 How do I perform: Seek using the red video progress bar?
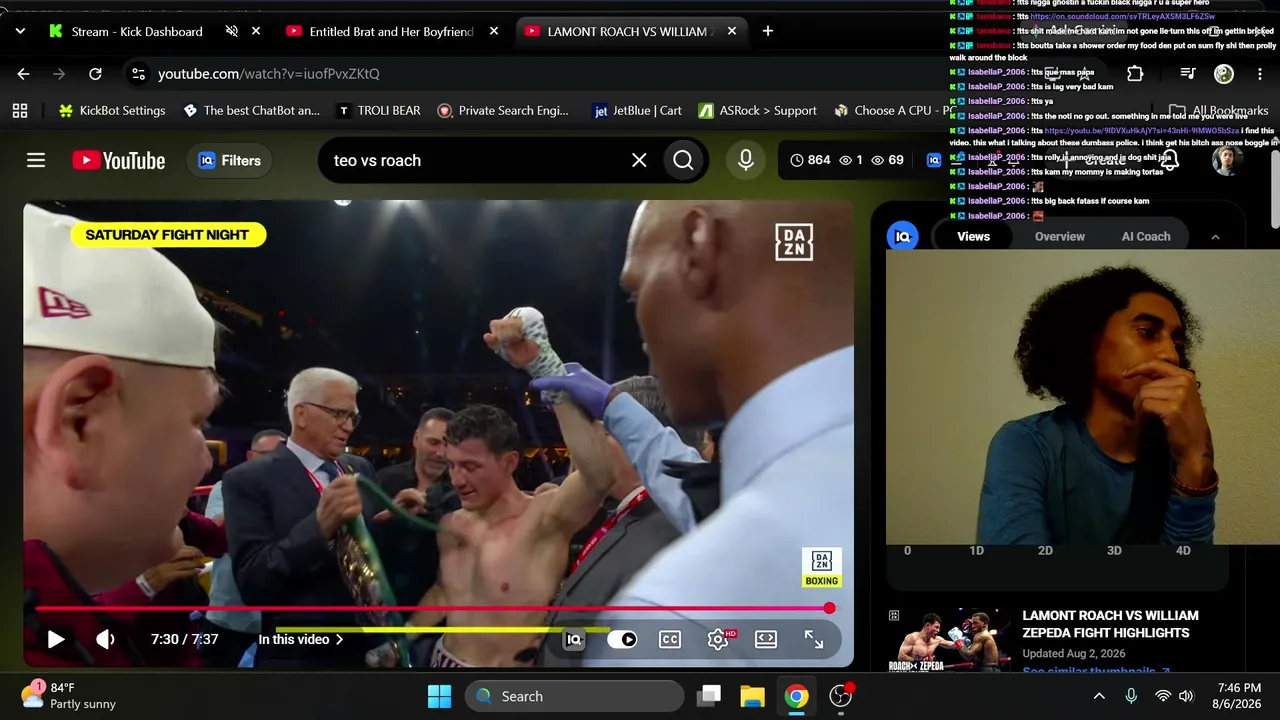[432, 608]
